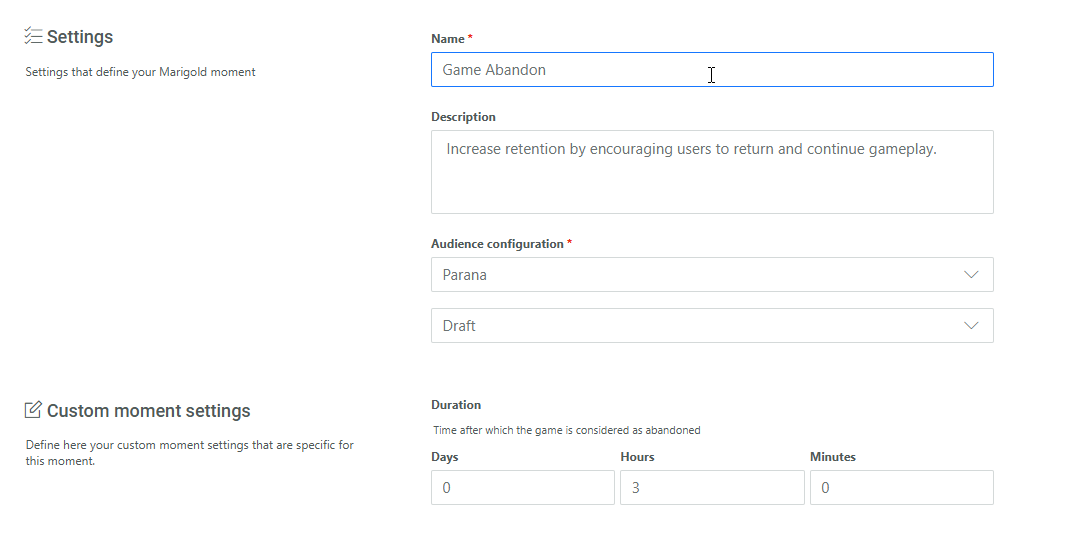Click the Settings checklist icon
The height and width of the screenshot is (550, 1079).
[33, 37]
